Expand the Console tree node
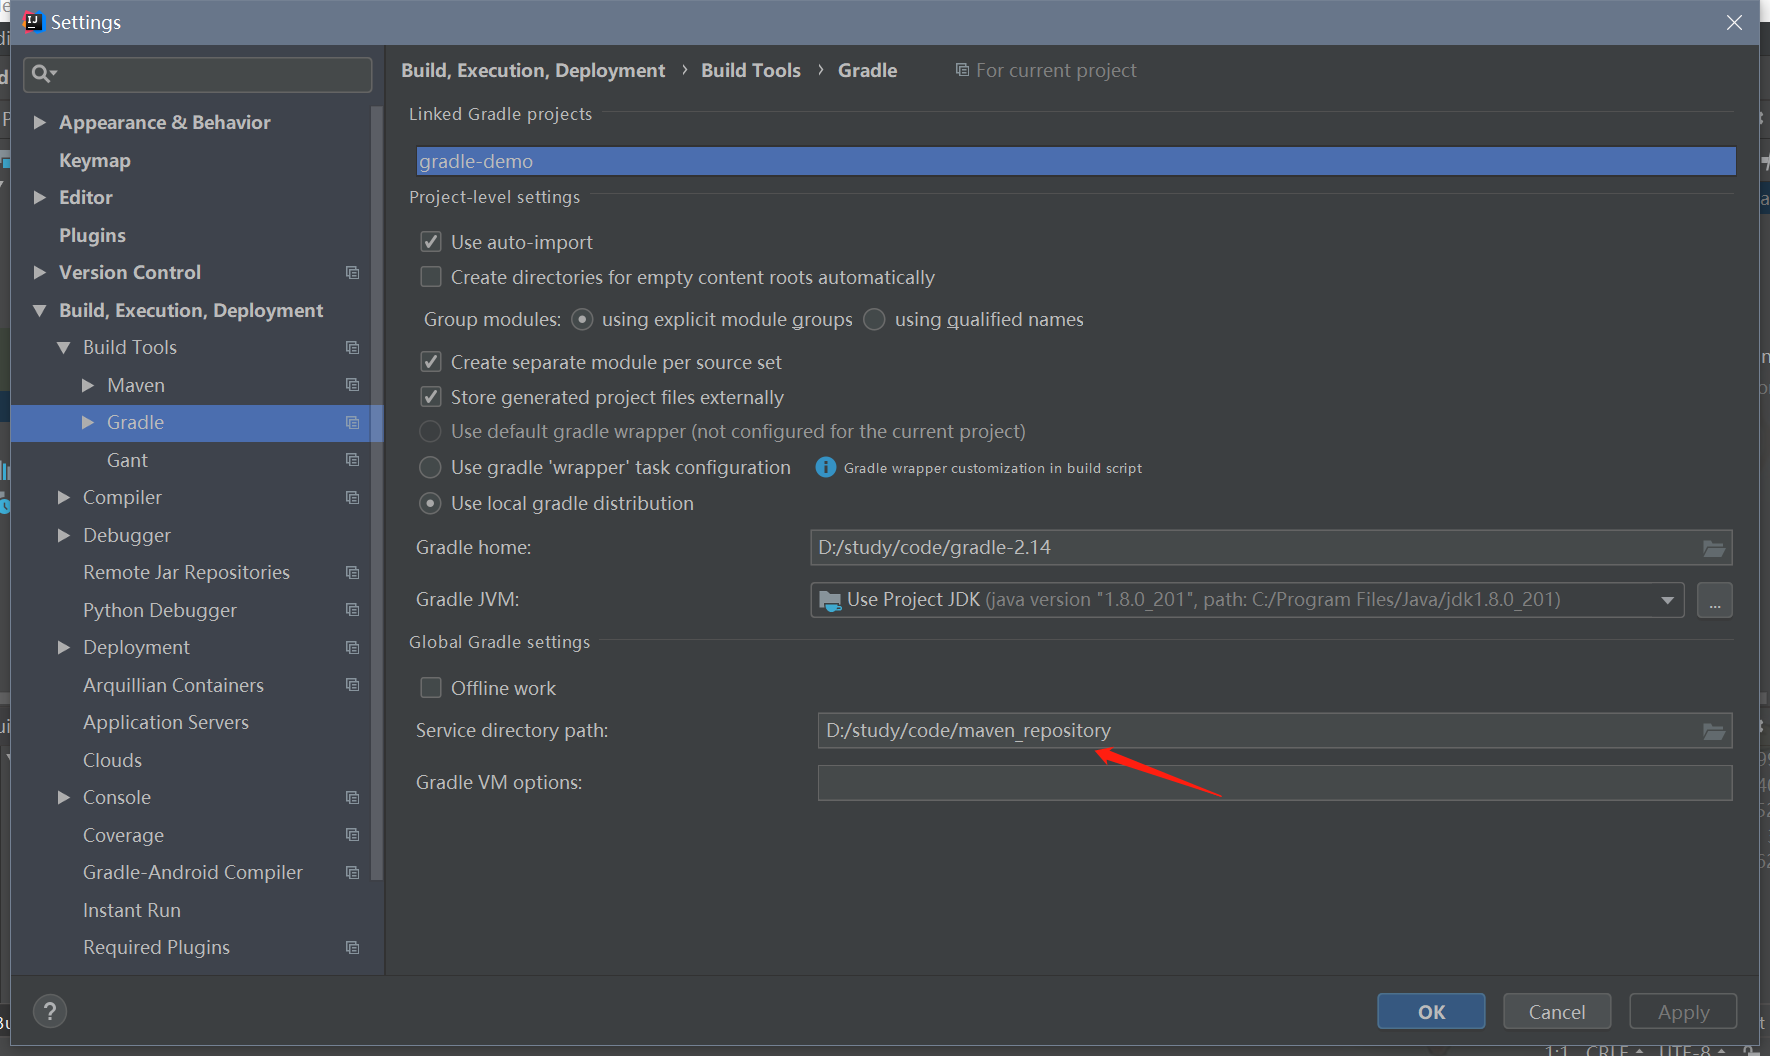This screenshot has height=1056, width=1770. point(64,797)
